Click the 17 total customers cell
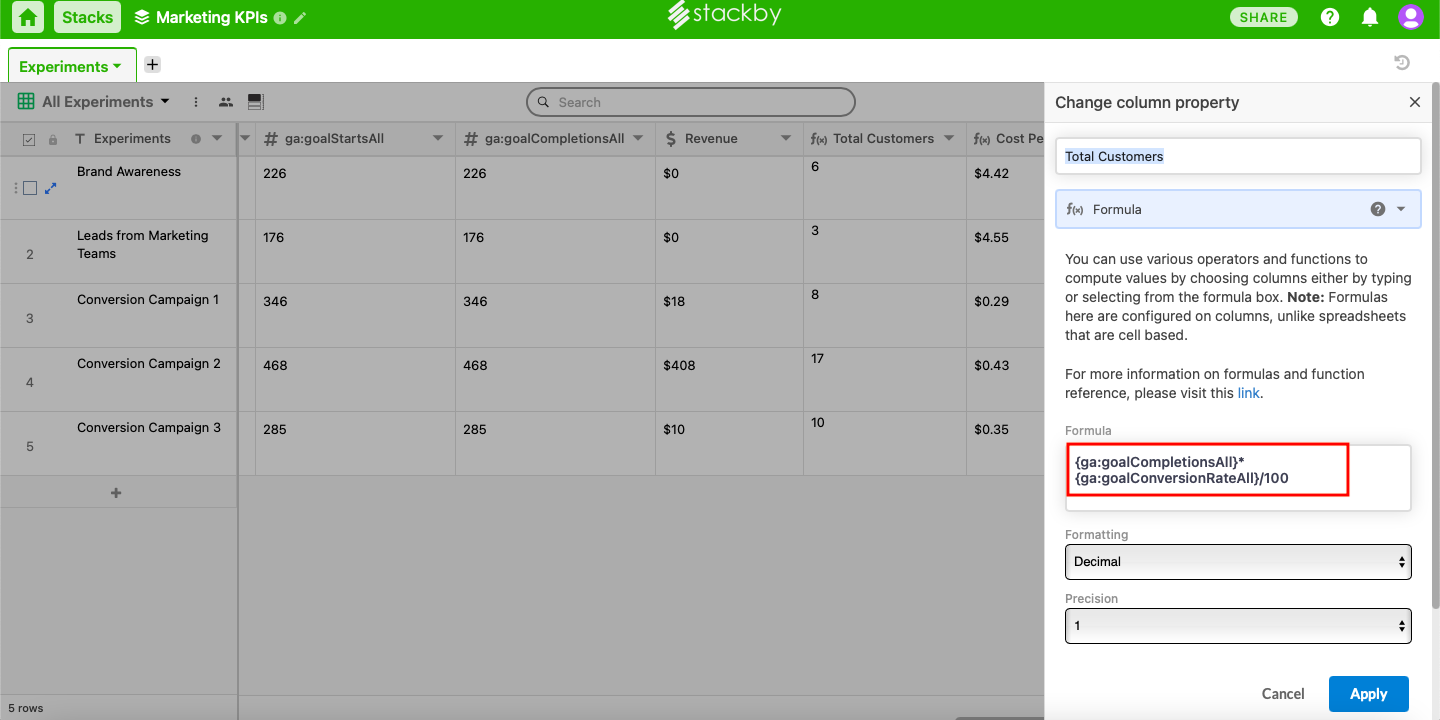This screenshot has height=720, width=1440. tap(884, 380)
